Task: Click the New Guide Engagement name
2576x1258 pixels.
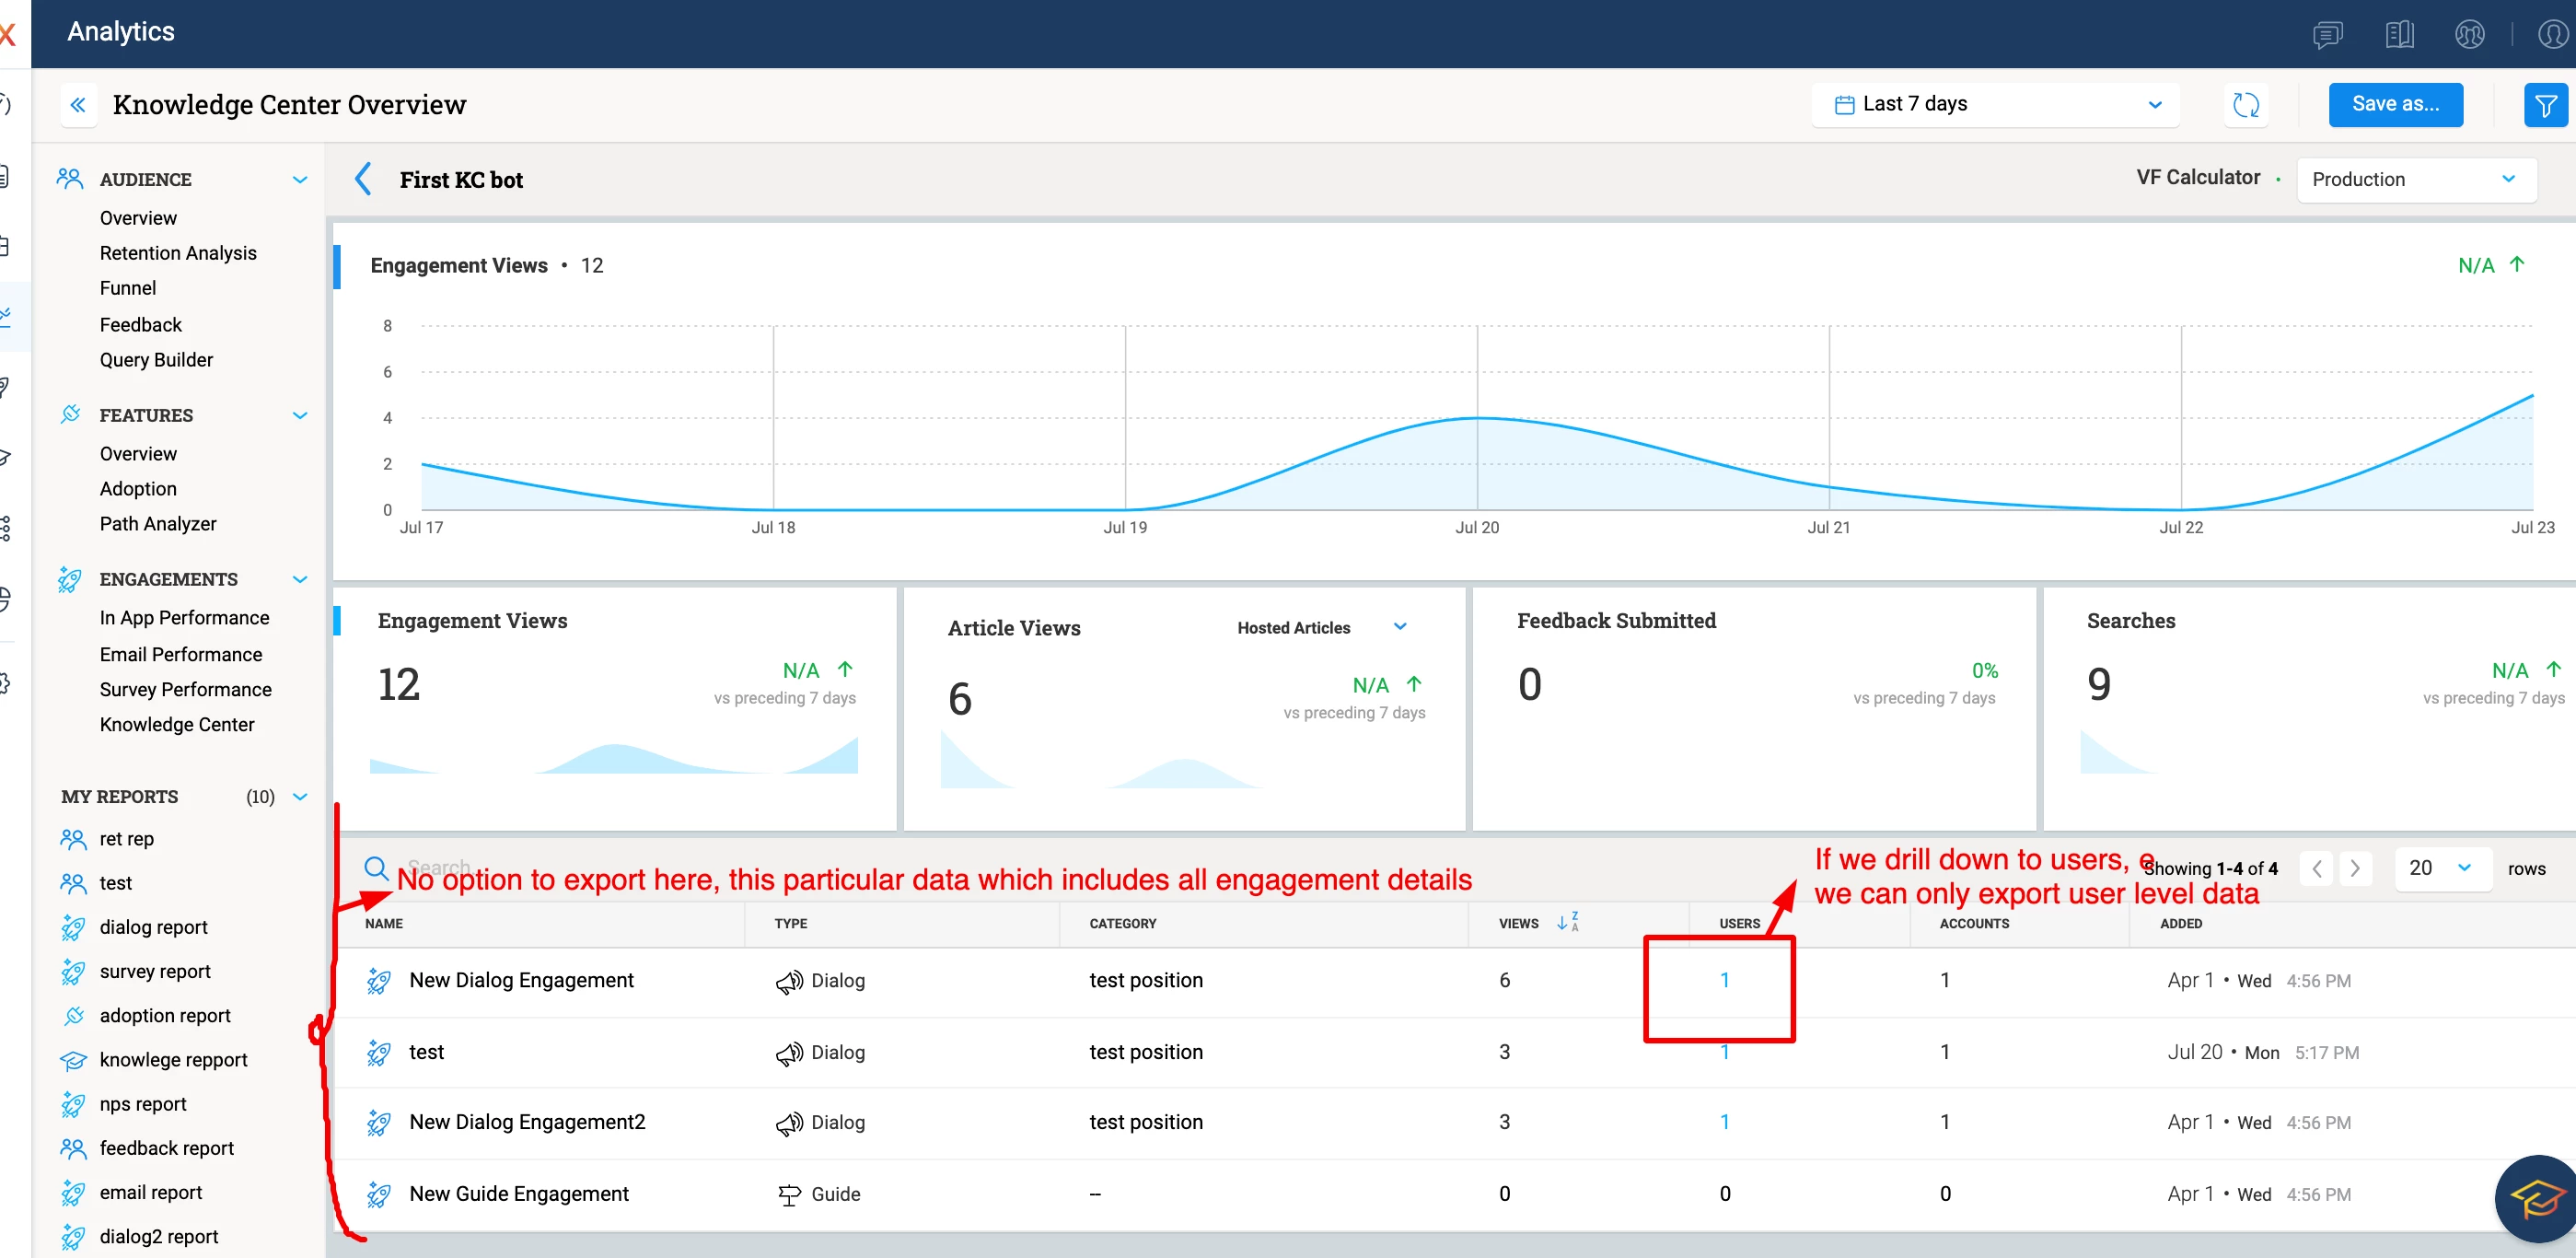Action: (x=519, y=1193)
